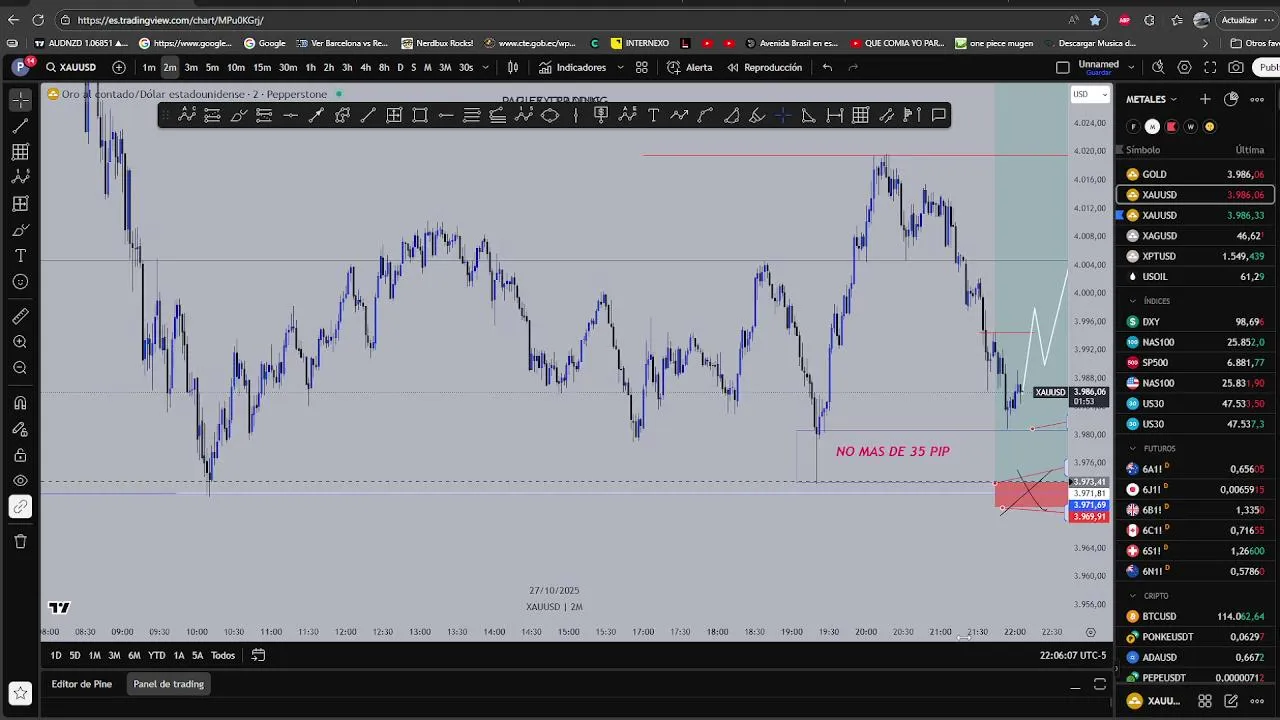Reload the page in browser

[x=38, y=19]
